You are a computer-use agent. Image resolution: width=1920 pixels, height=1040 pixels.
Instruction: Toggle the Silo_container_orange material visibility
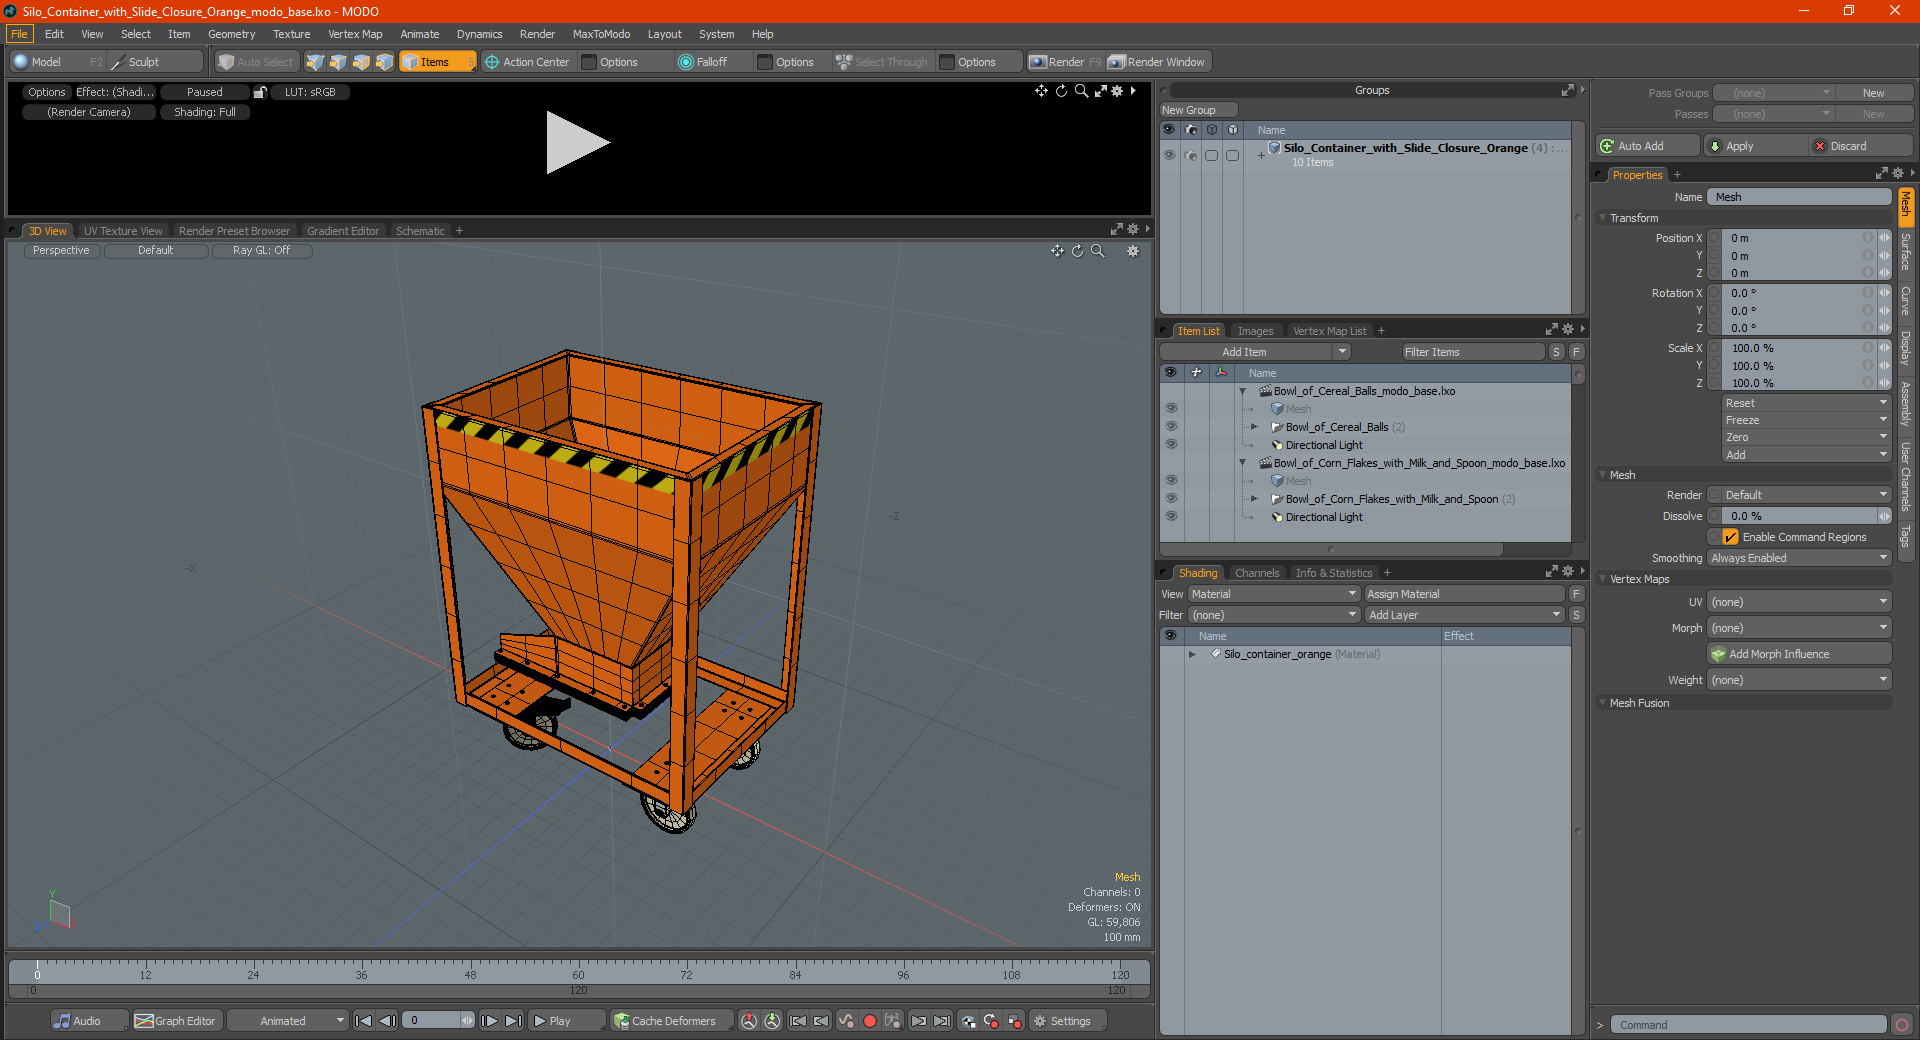(x=1171, y=654)
